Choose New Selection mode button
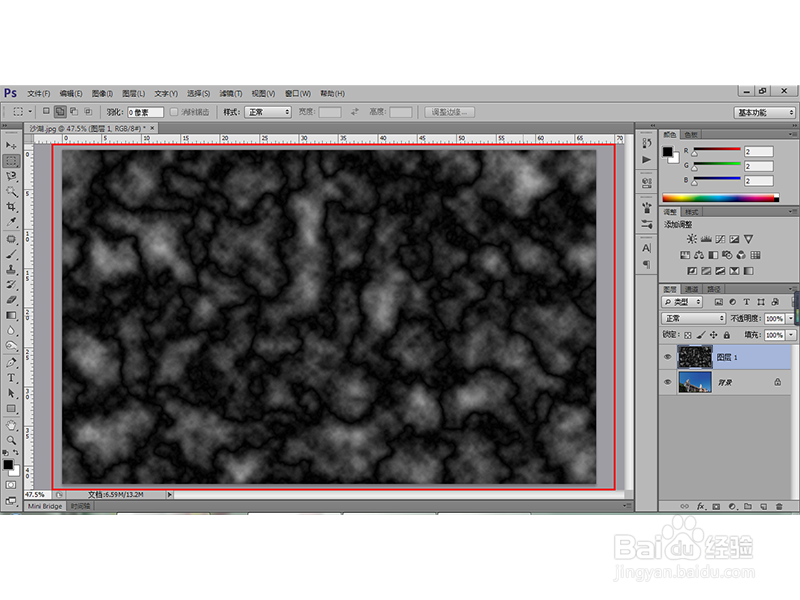Viewport: 800px width, 600px height. [x=46, y=111]
